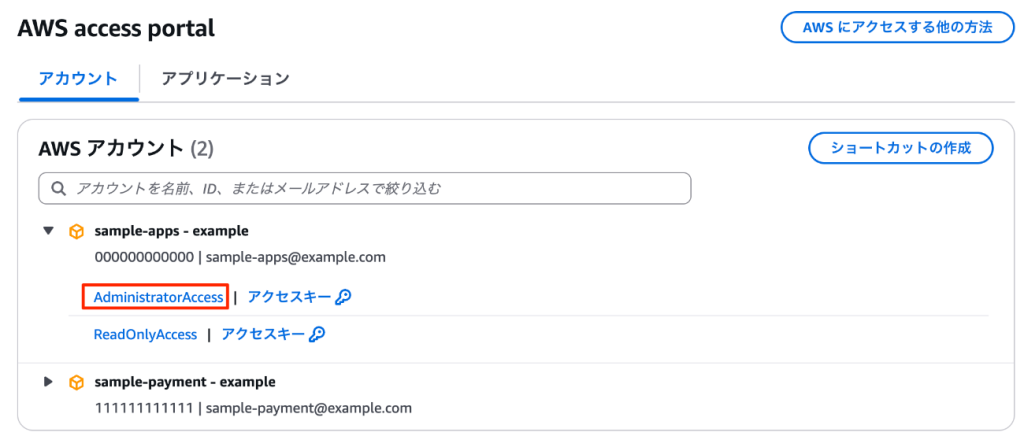The image size is (1024, 447).
Task: Click the key icon beside ReadOnlyAccess row
Action: [317, 334]
